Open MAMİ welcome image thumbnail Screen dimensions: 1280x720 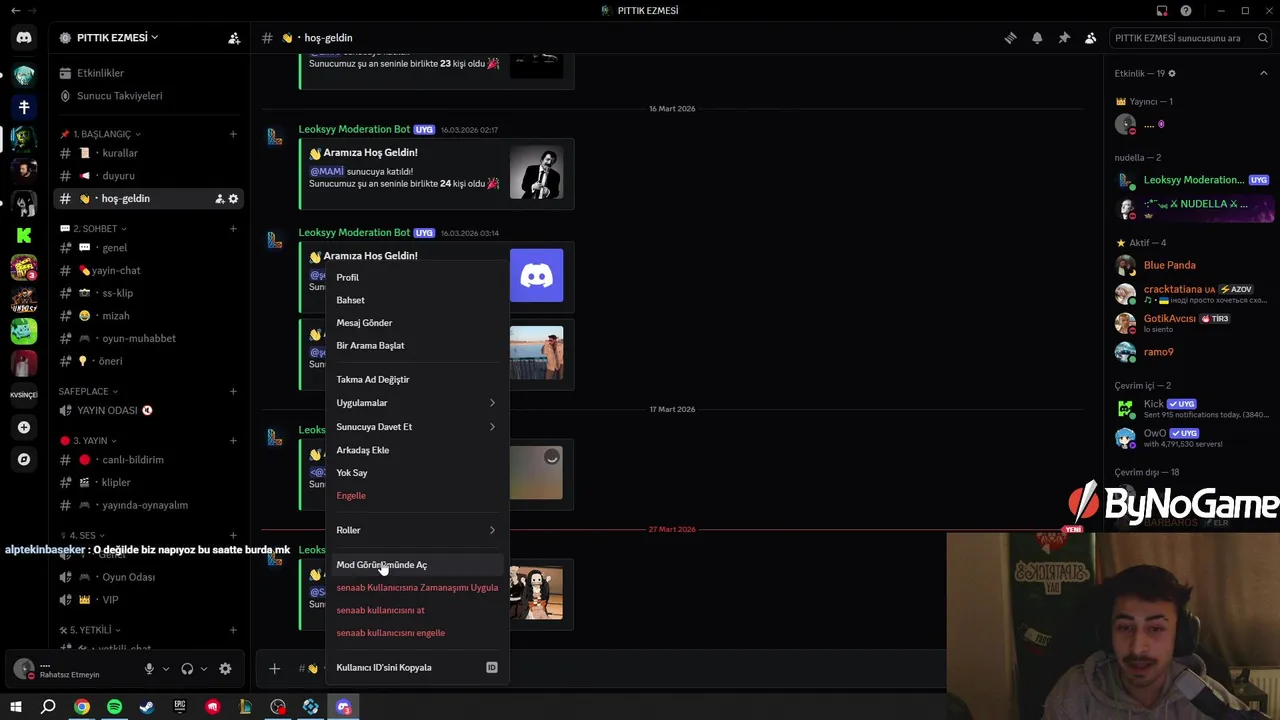[x=536, y=174]
